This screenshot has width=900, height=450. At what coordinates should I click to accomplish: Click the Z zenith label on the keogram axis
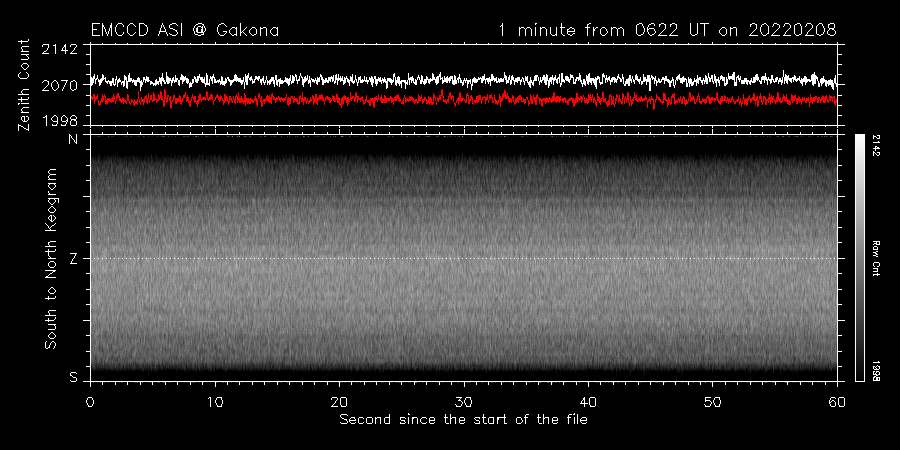click(x=73, y=259)
